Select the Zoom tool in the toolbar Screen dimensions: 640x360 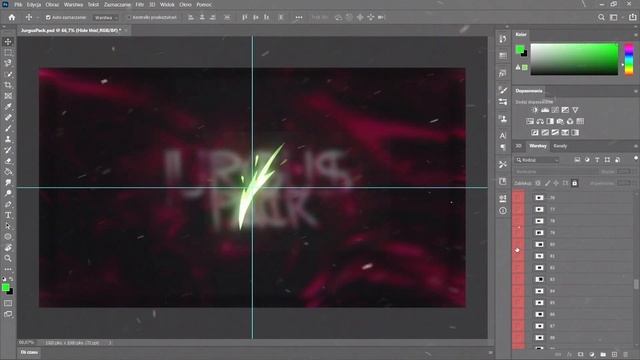[8, 258]
